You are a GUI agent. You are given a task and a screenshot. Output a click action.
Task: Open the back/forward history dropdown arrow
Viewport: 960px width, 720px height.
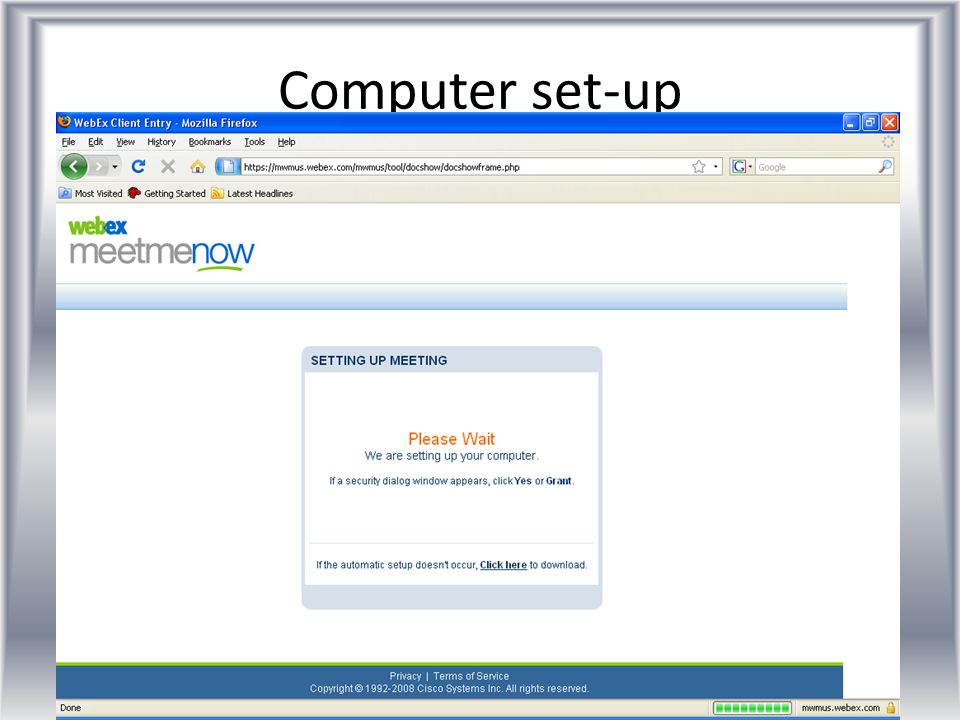[x=114, y=167]
